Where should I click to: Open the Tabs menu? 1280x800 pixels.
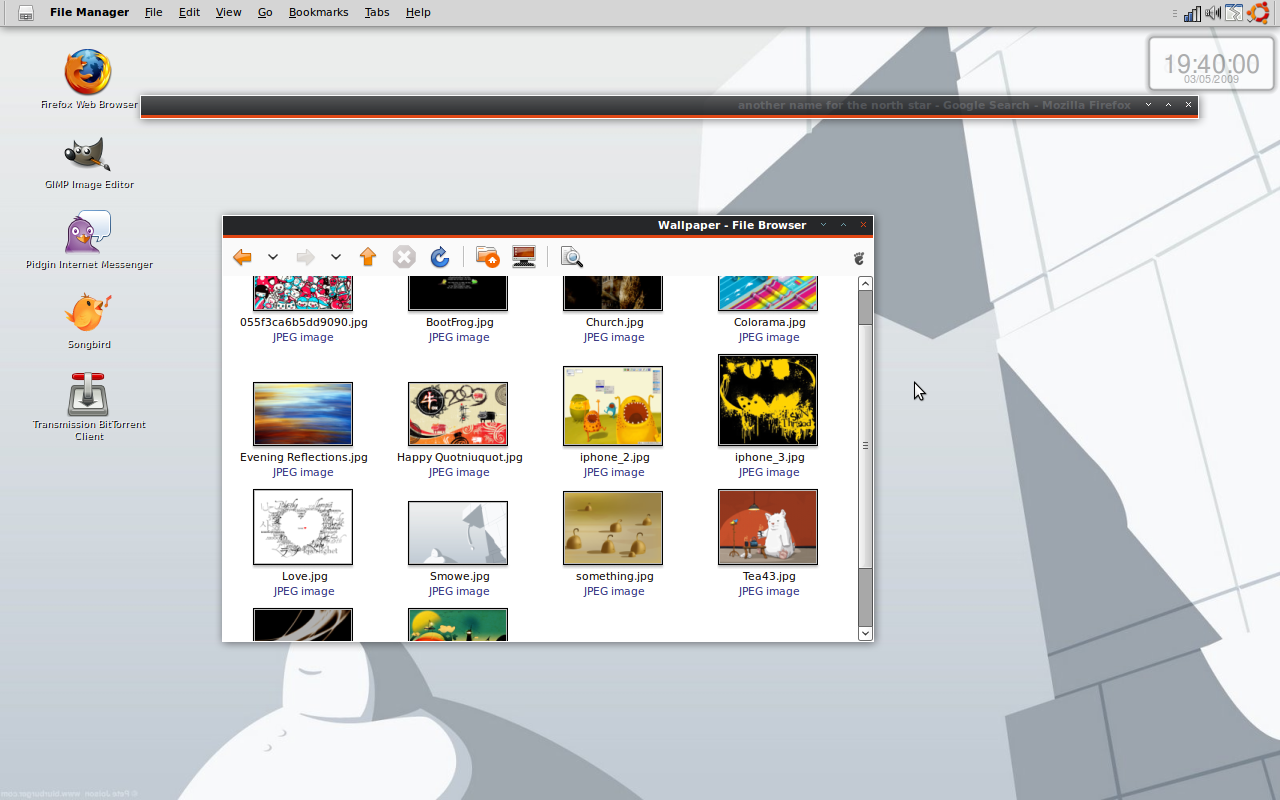pos(377,12)
